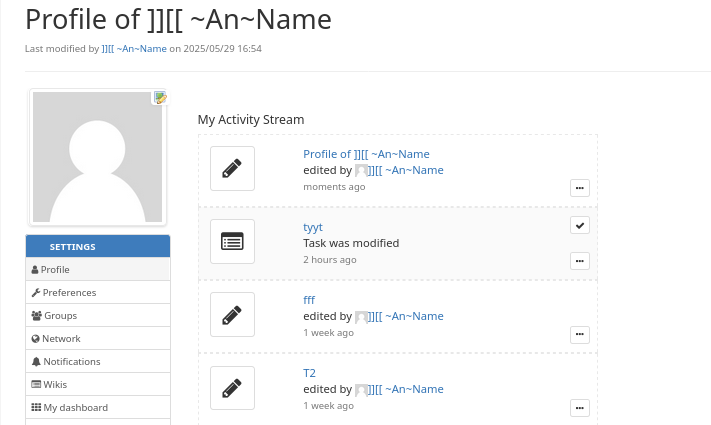Expand more options for tyyt task

[x=580, y=261]
